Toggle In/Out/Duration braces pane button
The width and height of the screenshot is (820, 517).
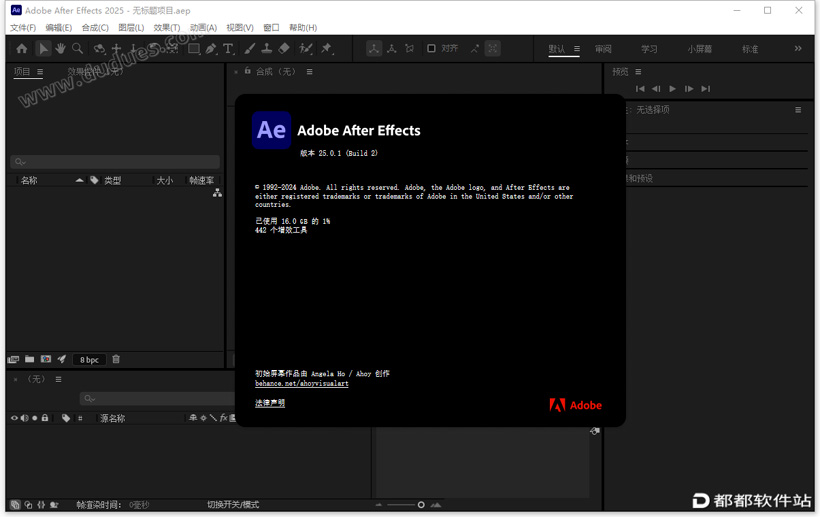tap(41, 505)
